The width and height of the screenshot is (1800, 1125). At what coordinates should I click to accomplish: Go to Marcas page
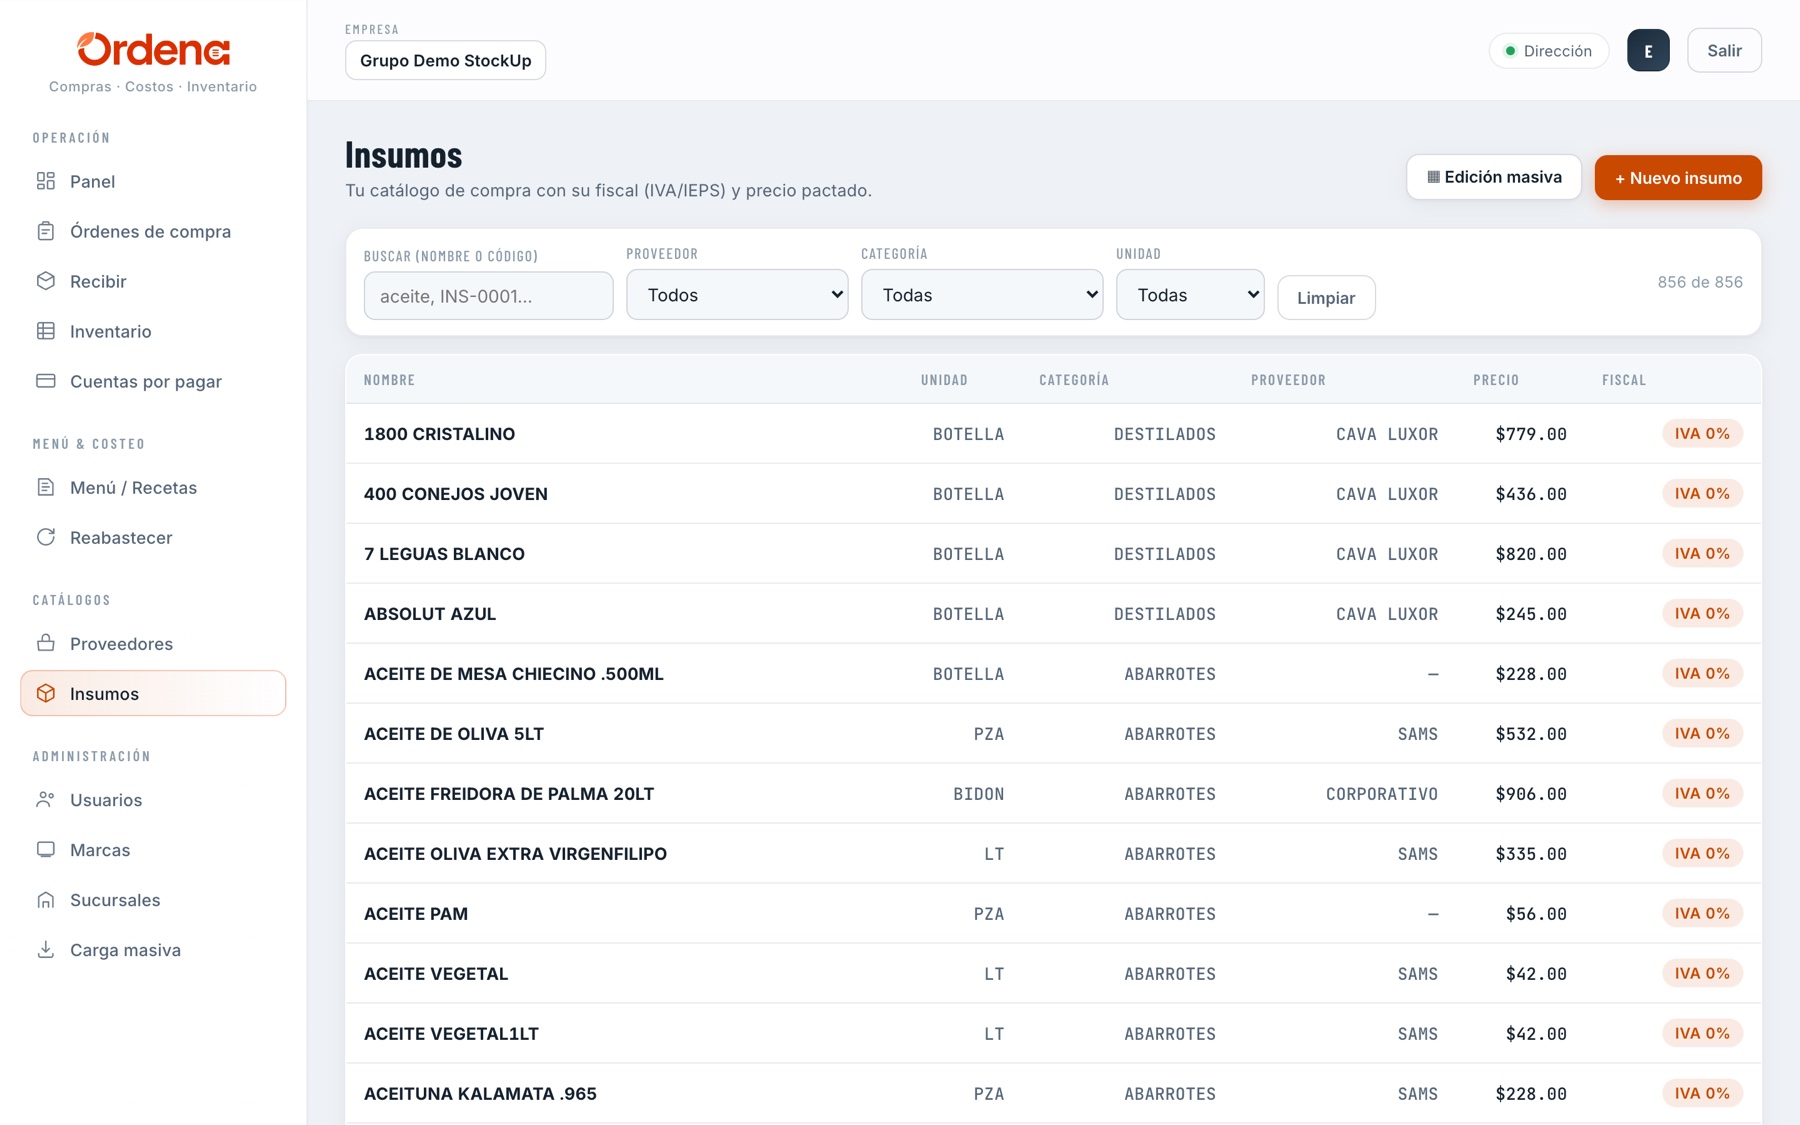153,849
